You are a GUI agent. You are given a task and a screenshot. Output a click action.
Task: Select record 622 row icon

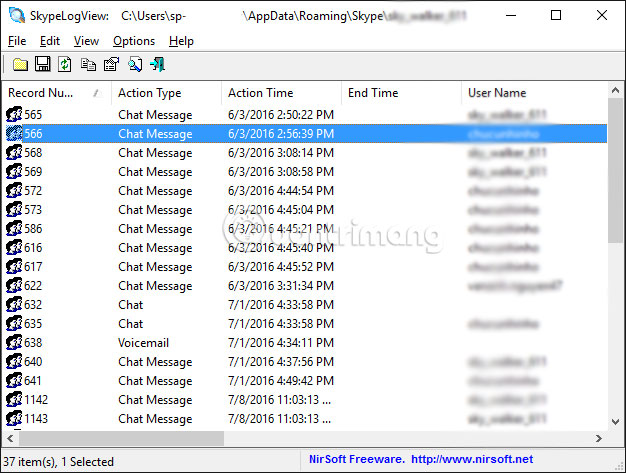(x=14, y=286)
